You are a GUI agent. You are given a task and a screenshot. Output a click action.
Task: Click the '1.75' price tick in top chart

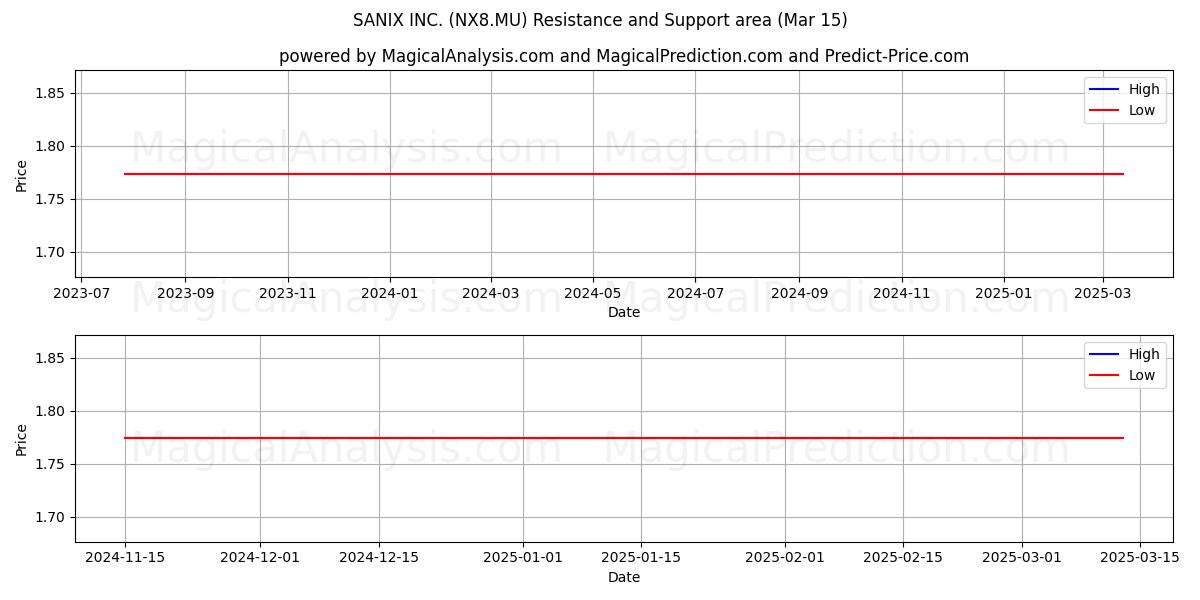pyautogui.click(x=52, y=199)
